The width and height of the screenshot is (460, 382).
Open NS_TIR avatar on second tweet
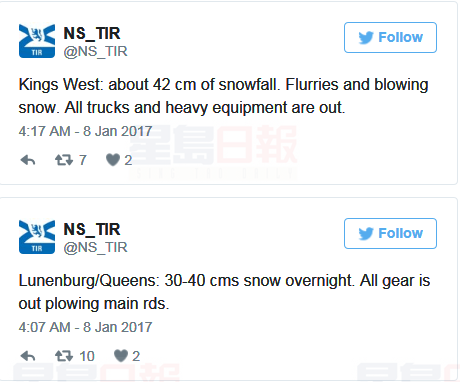37,237
